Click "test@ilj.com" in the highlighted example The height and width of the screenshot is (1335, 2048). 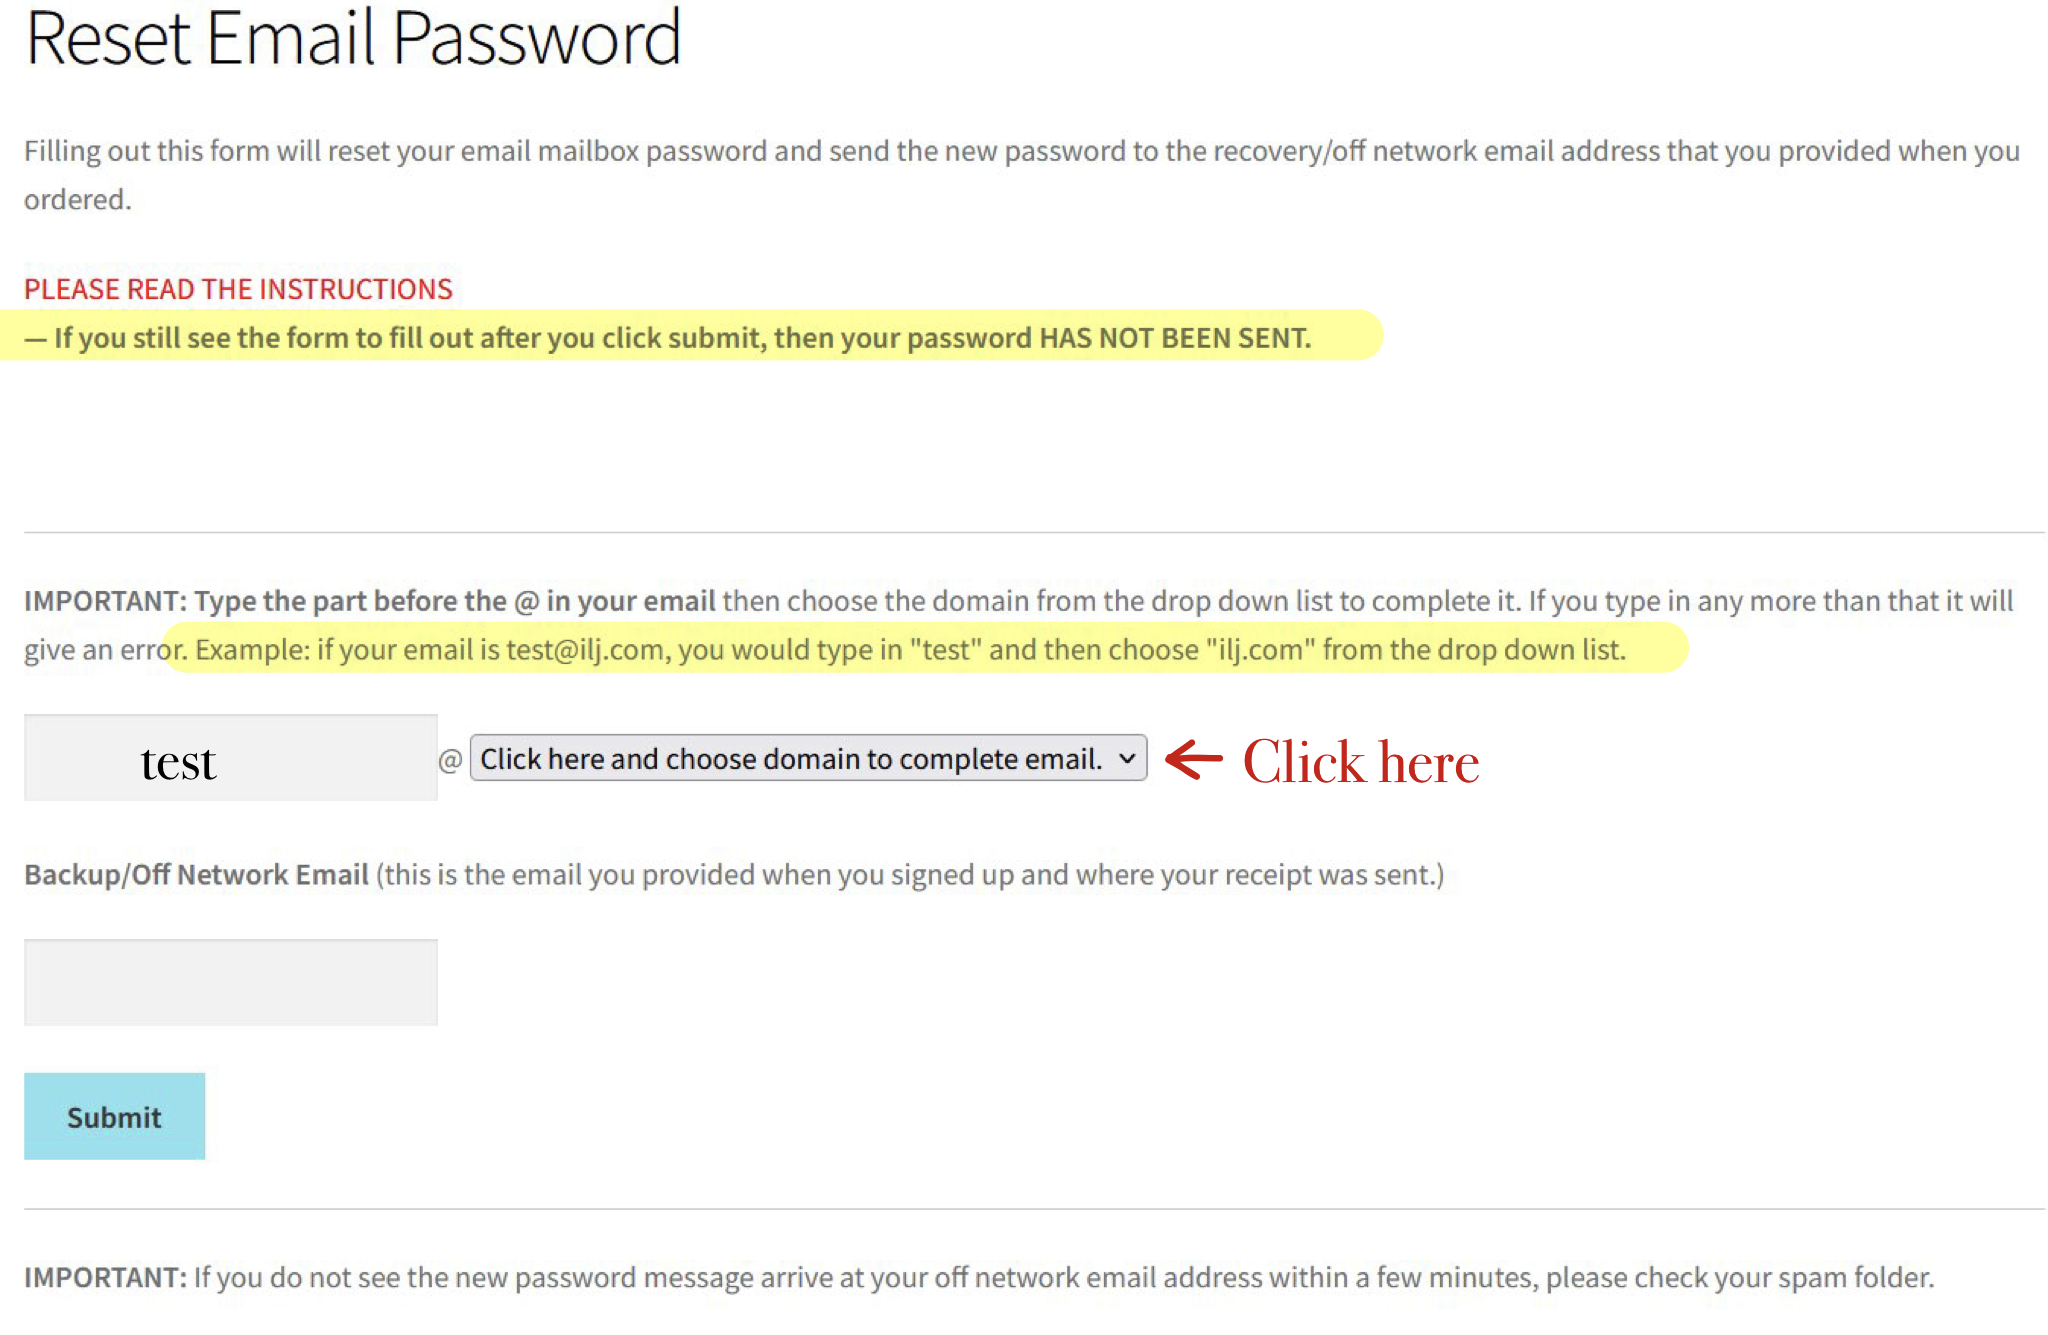pyautogui.click(x=585, y=650)
